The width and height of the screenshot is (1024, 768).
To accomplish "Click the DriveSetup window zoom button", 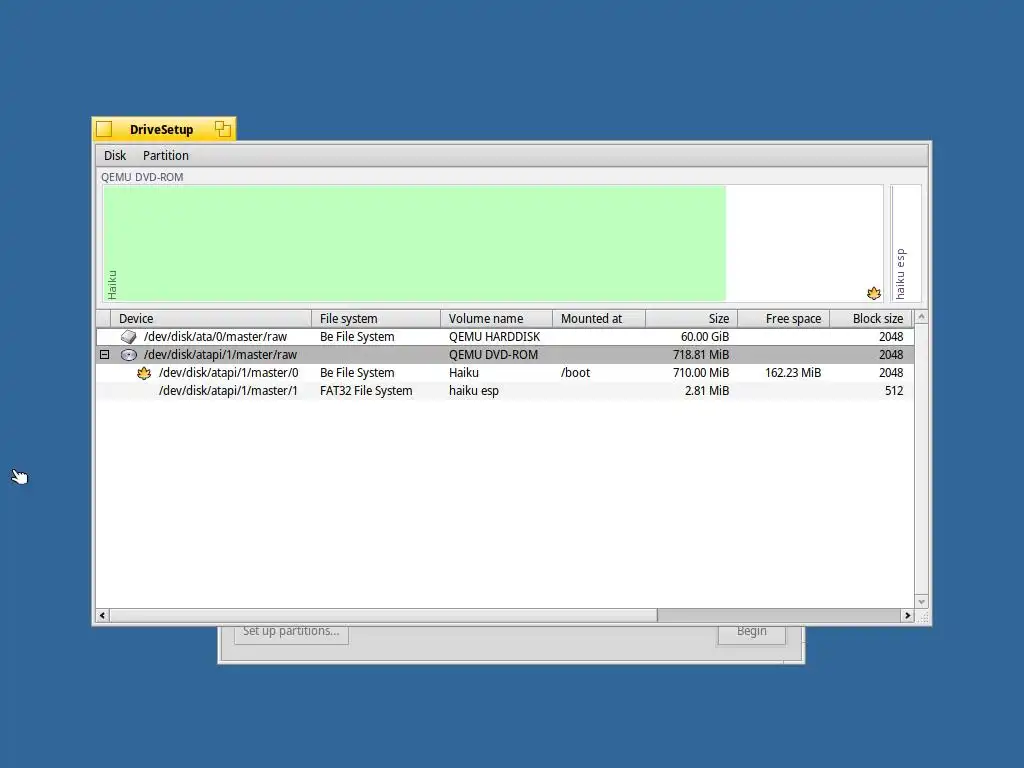I will tap(223, 129).
